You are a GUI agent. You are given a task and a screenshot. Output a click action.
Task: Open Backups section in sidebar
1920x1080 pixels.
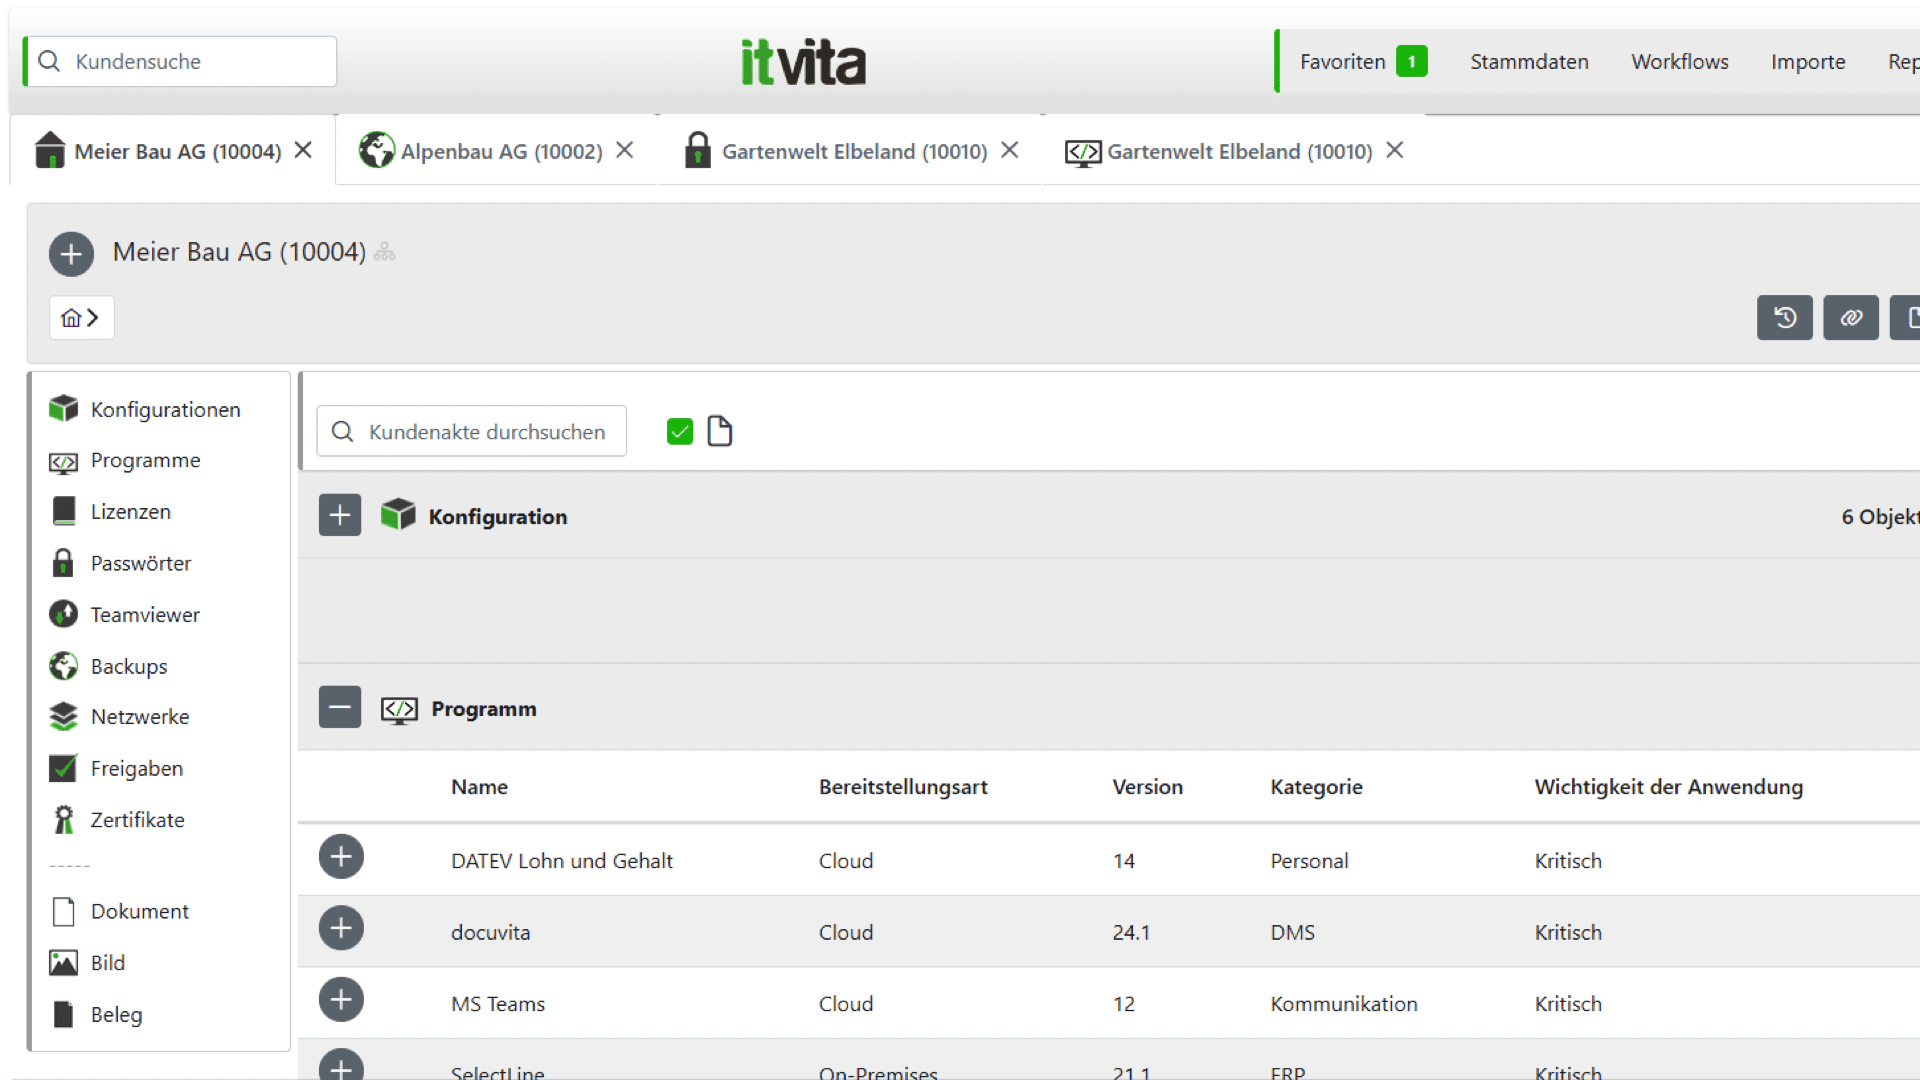tap(128, 666)
